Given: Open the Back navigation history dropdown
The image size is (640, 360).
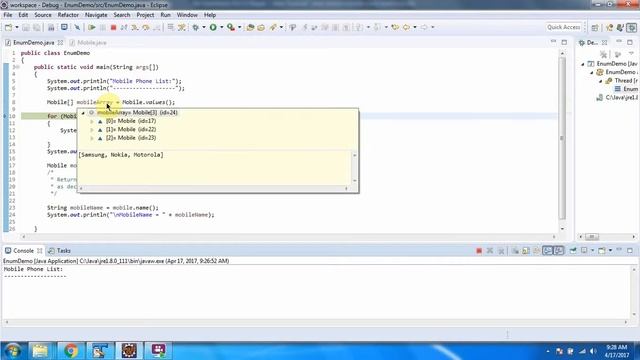Looking at the screenshot, I should [415, 27].
